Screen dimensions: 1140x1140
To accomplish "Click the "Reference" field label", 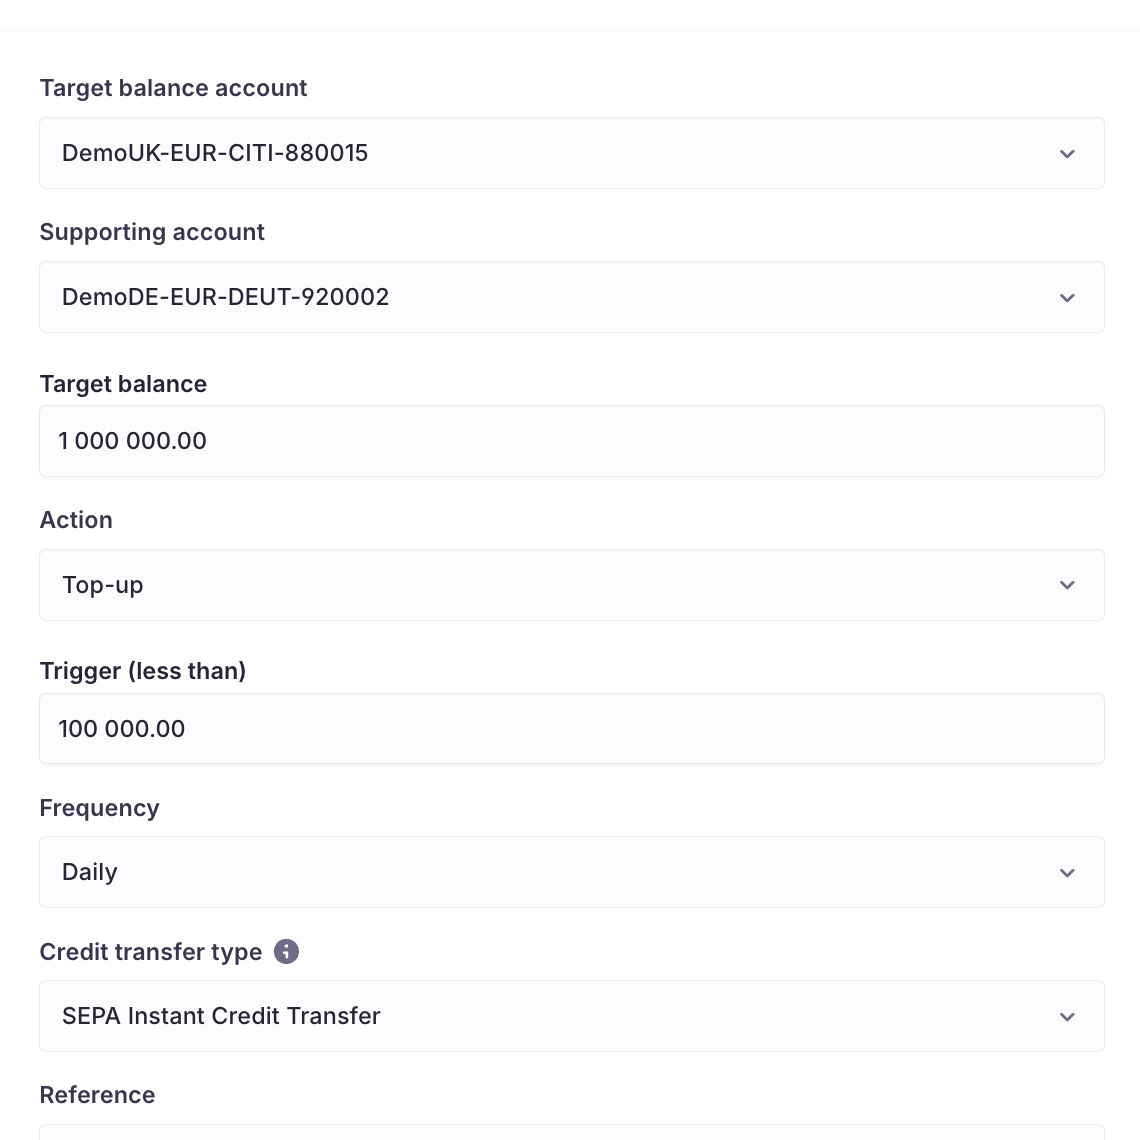I will pyautogui.click(x=97, y=1095).
